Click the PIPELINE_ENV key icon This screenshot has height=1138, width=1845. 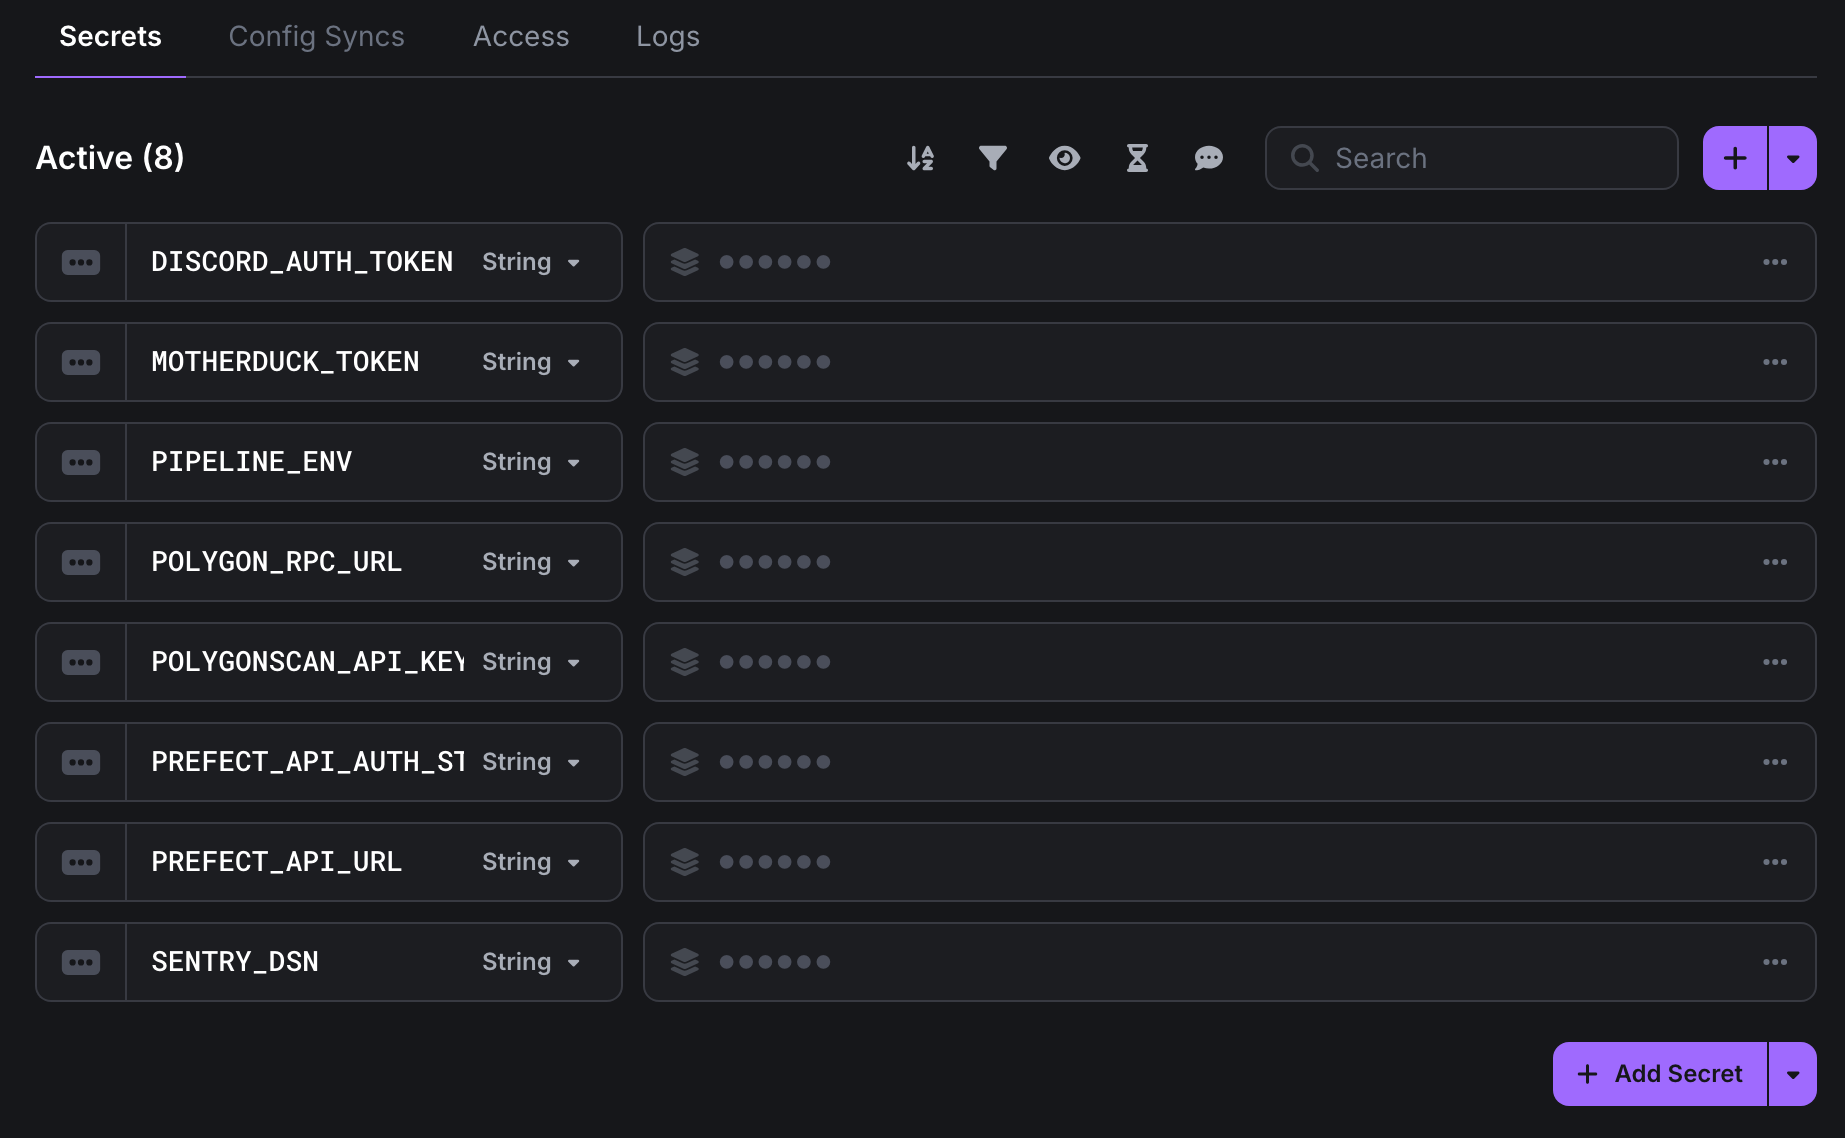click(x=81, y=462)
